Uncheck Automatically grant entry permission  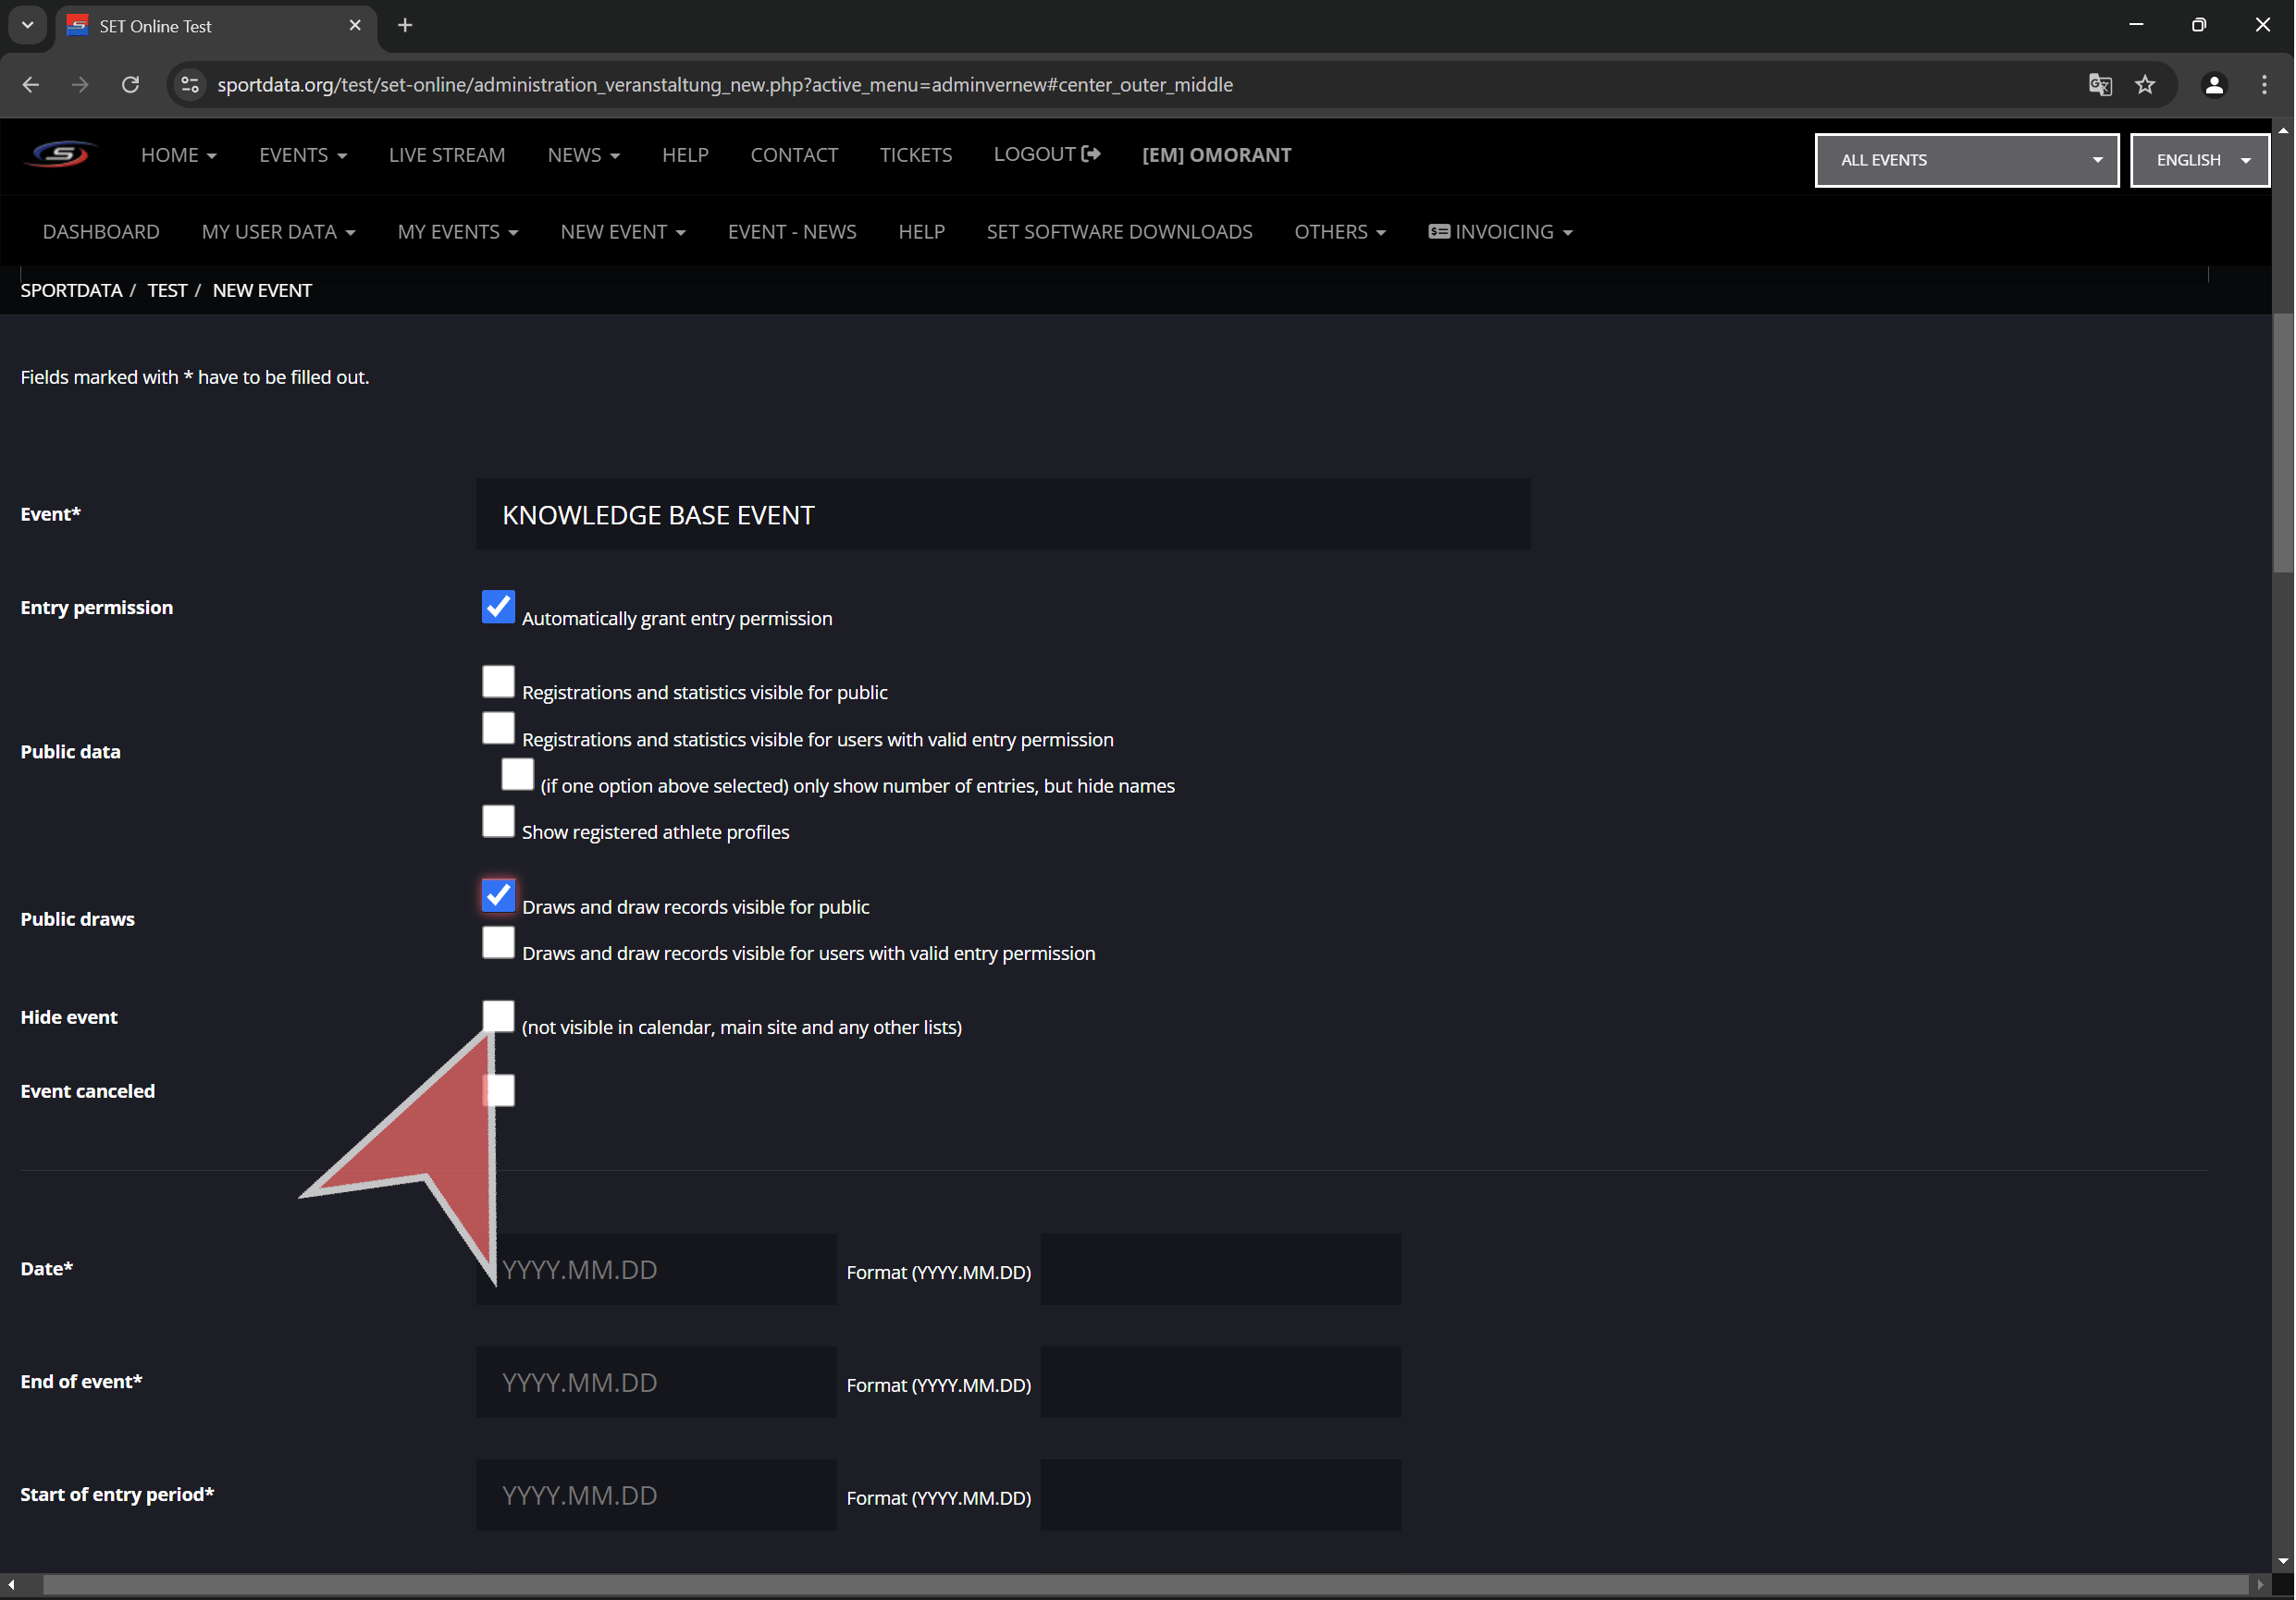pos(498,606)
